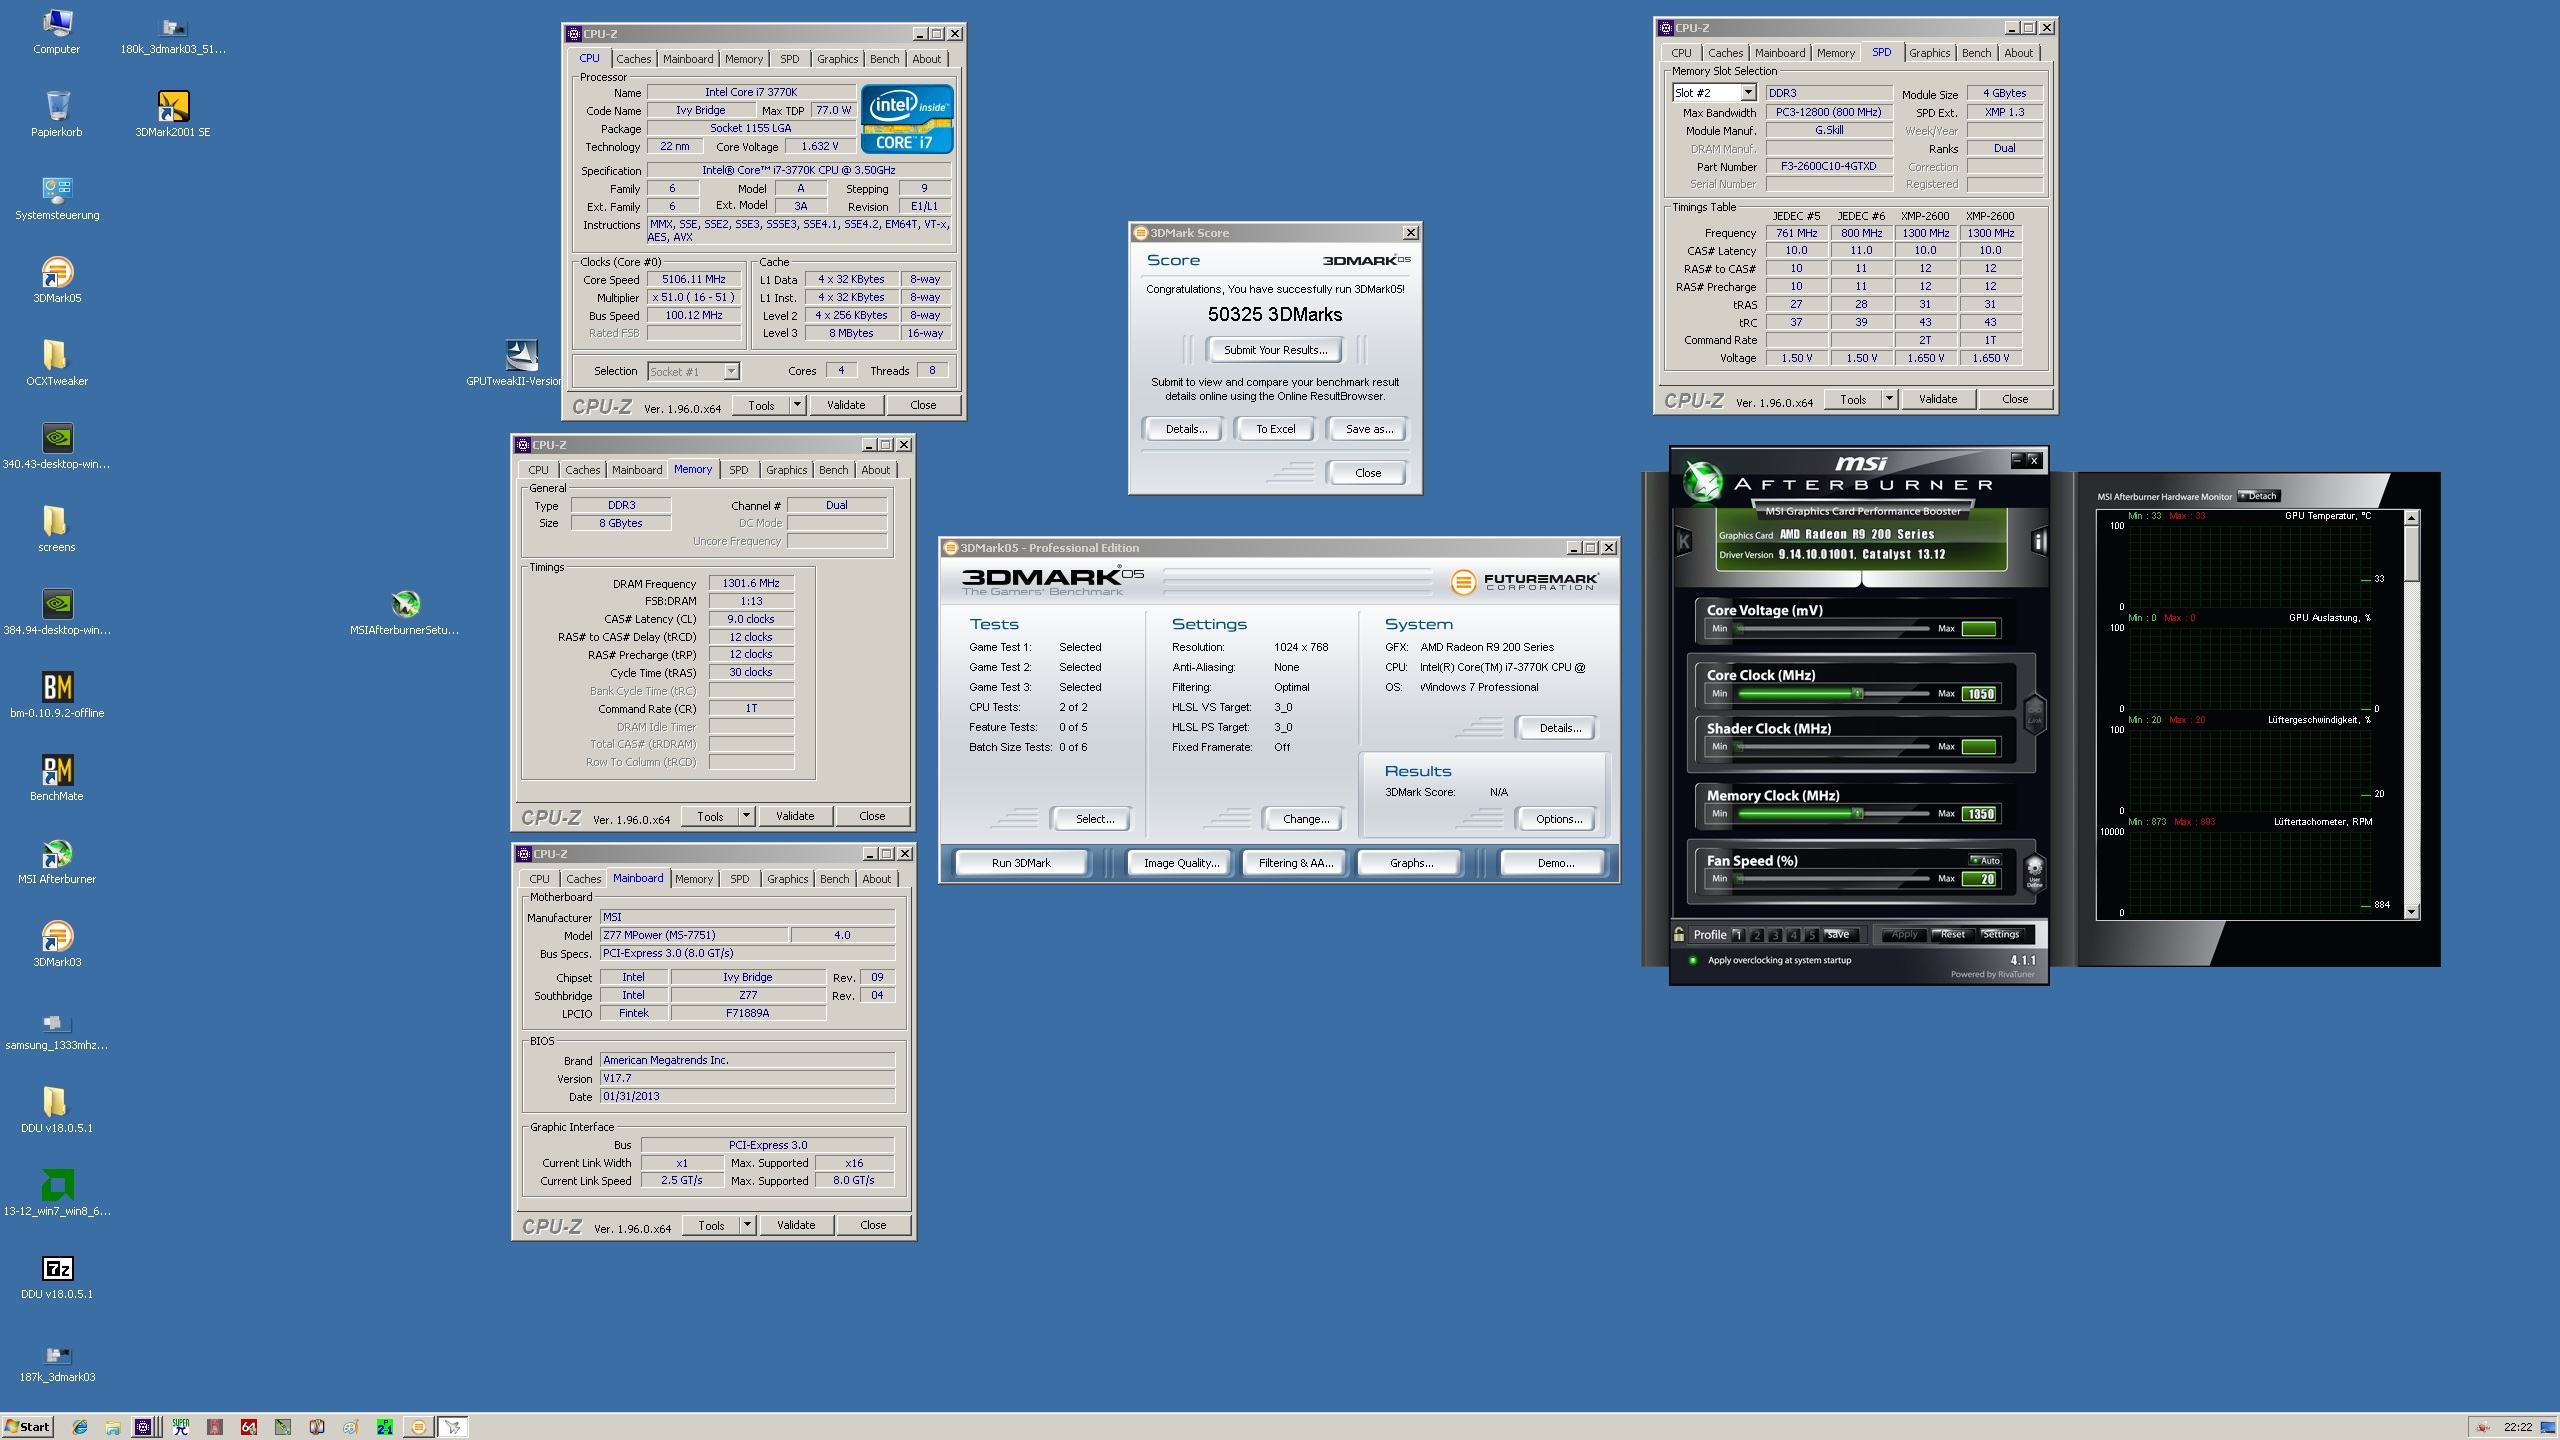Click Detach on Afterburner Hardware Monitor
Viewport: 2560px width, 1440px height.
(2258, 496)
